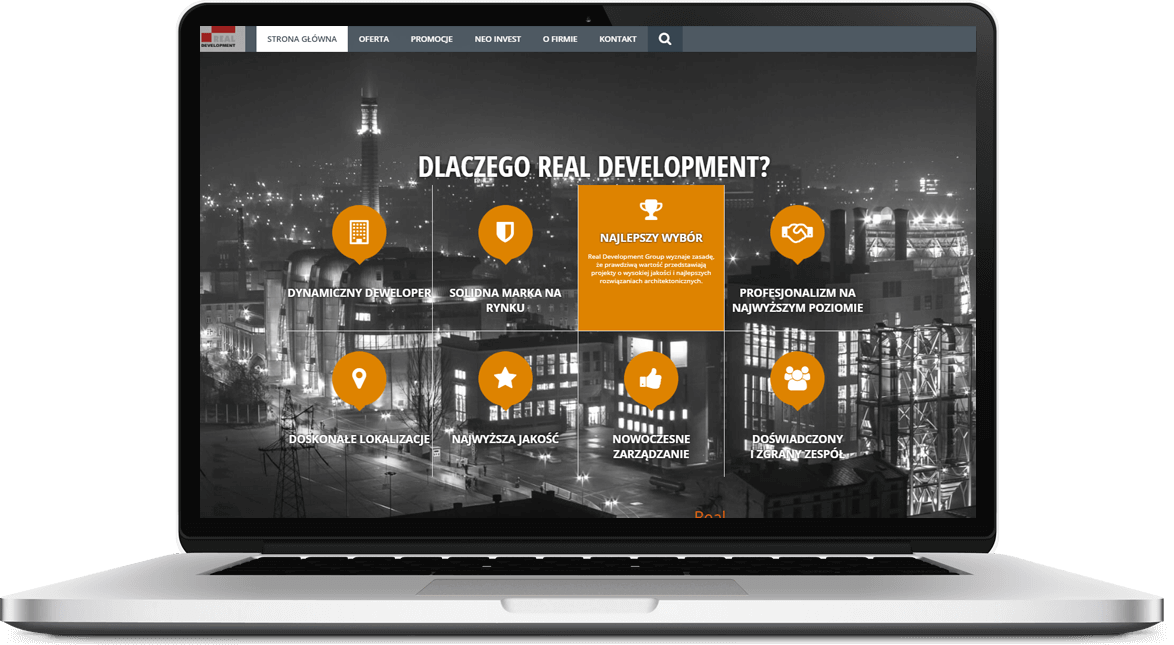The image size is (1174, 645).
Task: Click the team icon for Doświadczony Zespół
Action: 797,379
